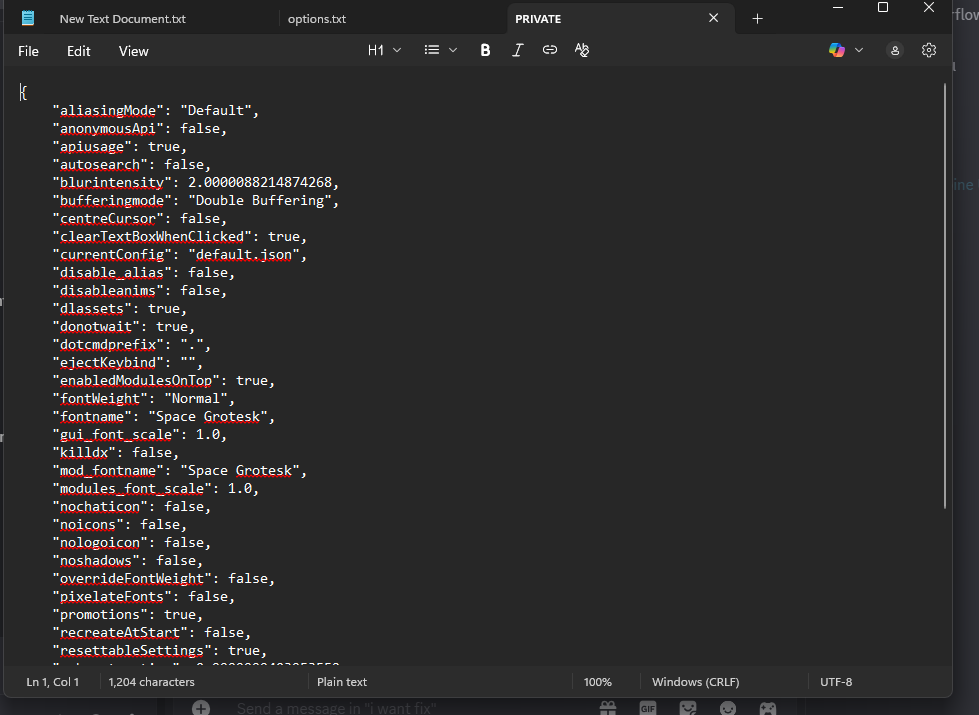Click the "enabledModulesOnTop" line
The image size is (979, 715).
coord(164,381)
